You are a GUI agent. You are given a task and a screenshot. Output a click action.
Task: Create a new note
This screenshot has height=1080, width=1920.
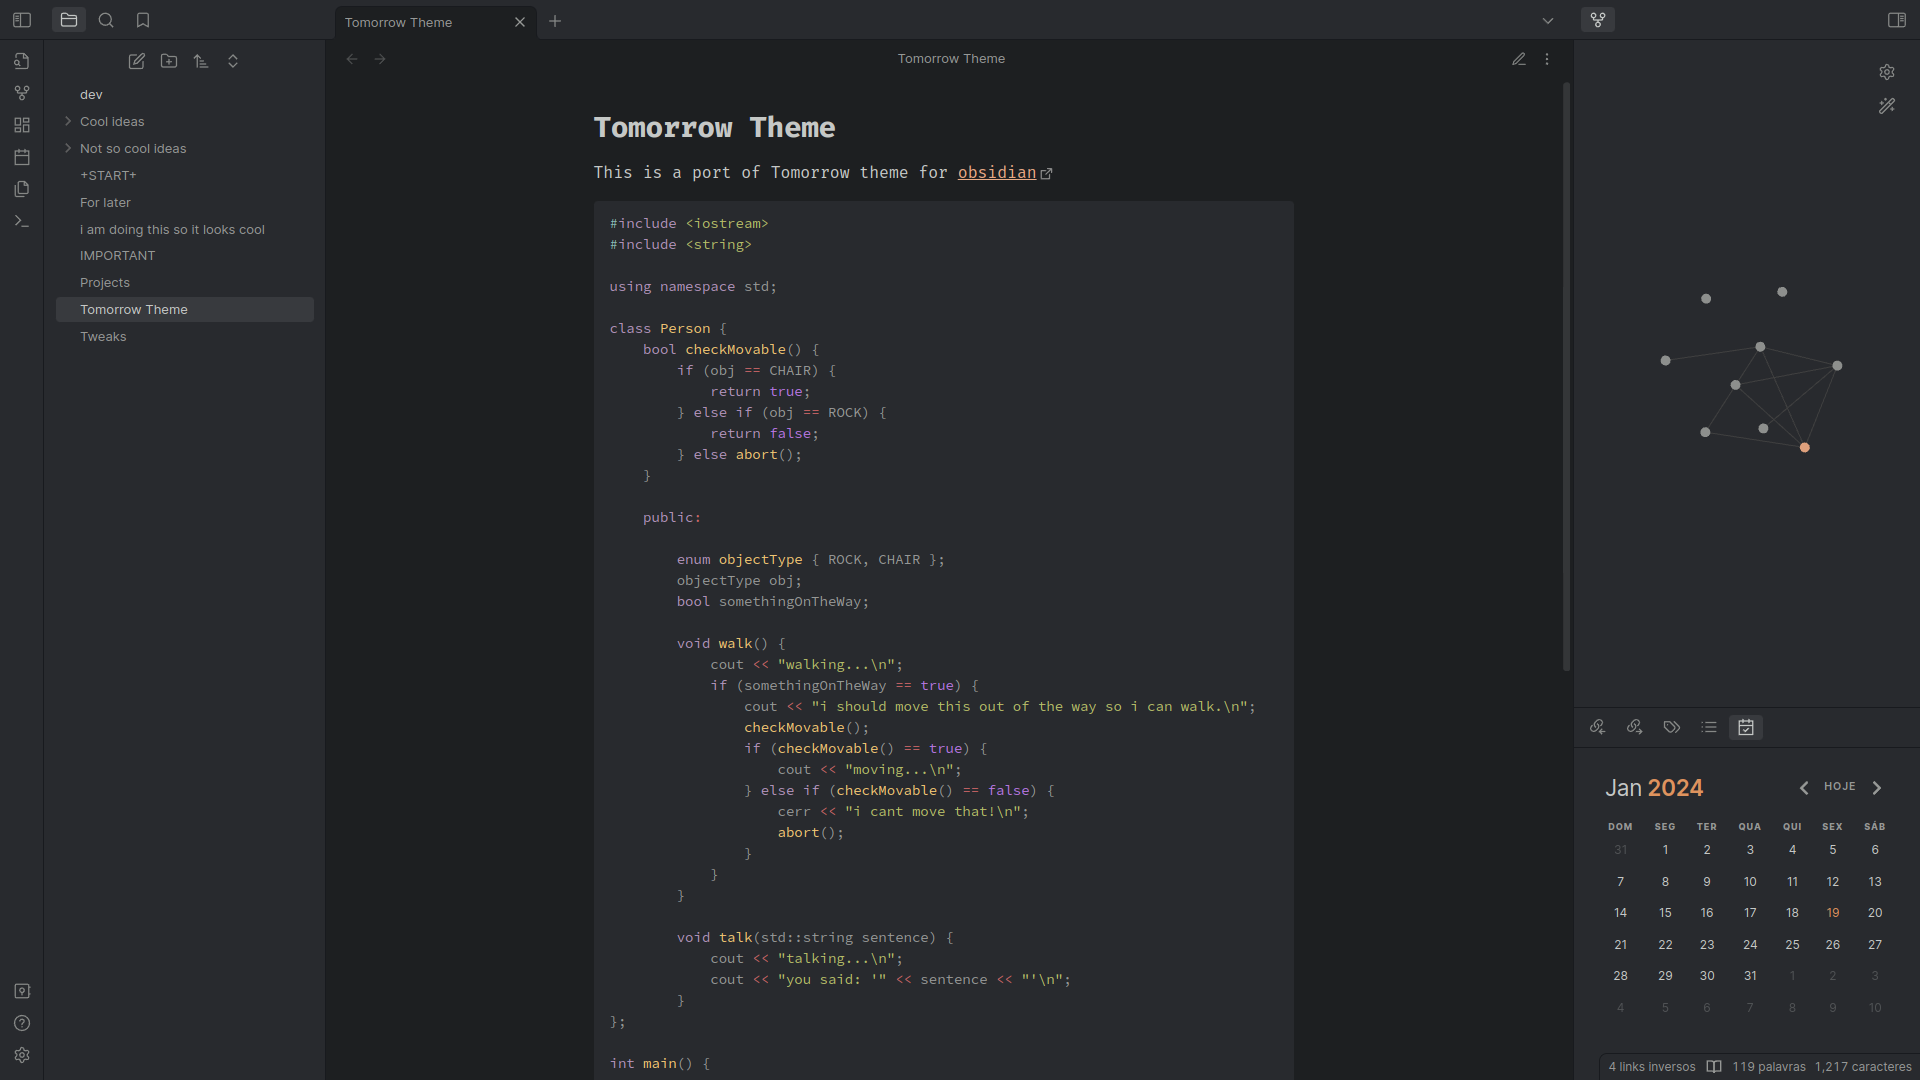[137, 61]
